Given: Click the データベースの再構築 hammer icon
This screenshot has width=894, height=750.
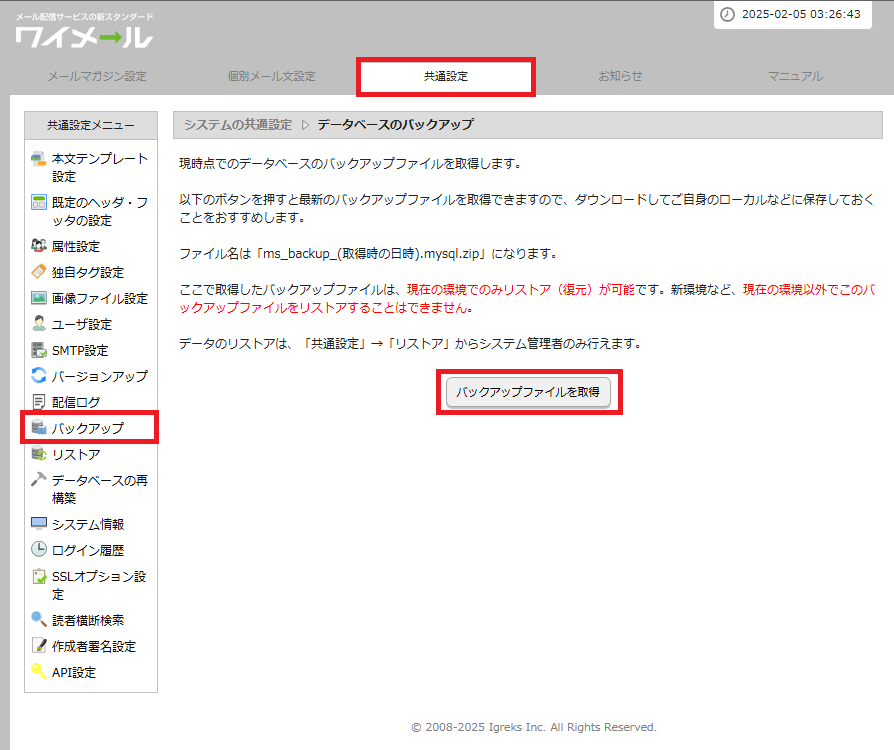Looking at the screenshot, I should (x=38, y=480).
